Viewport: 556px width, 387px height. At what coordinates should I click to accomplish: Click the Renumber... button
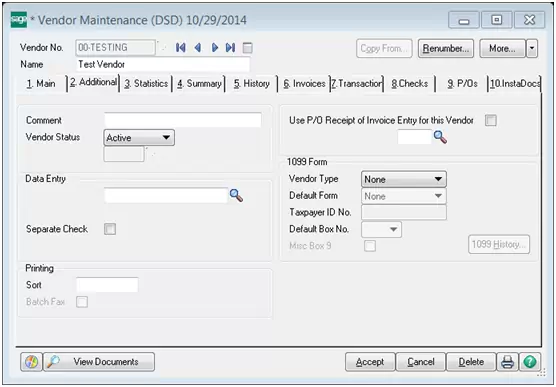[x=446, y=48]
